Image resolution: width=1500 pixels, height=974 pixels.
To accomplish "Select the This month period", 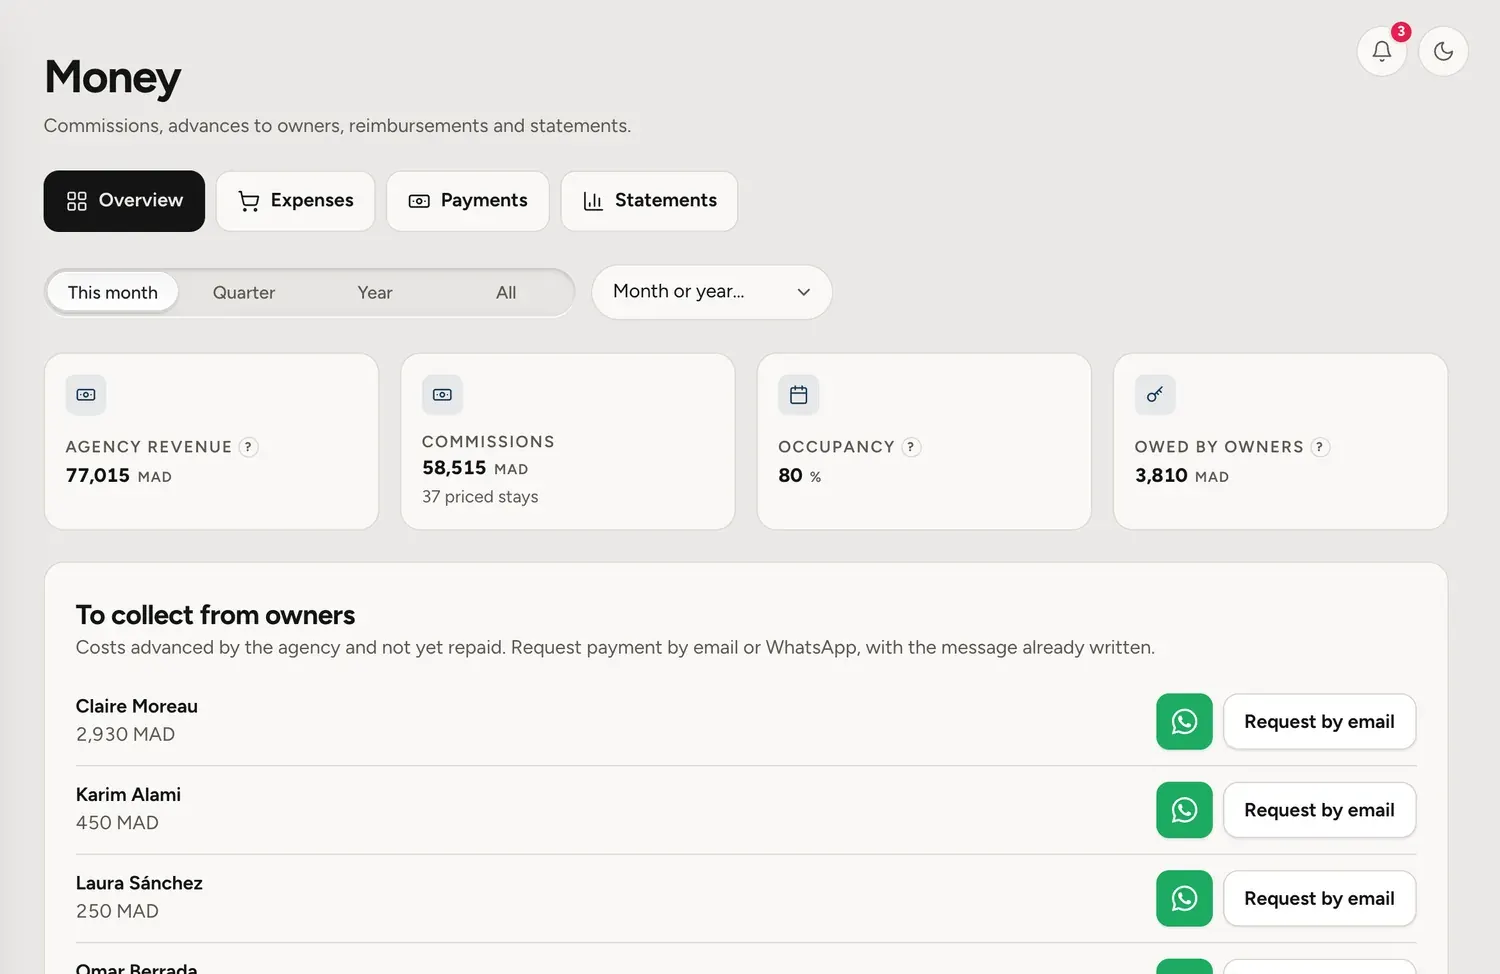I will [113, 292].
